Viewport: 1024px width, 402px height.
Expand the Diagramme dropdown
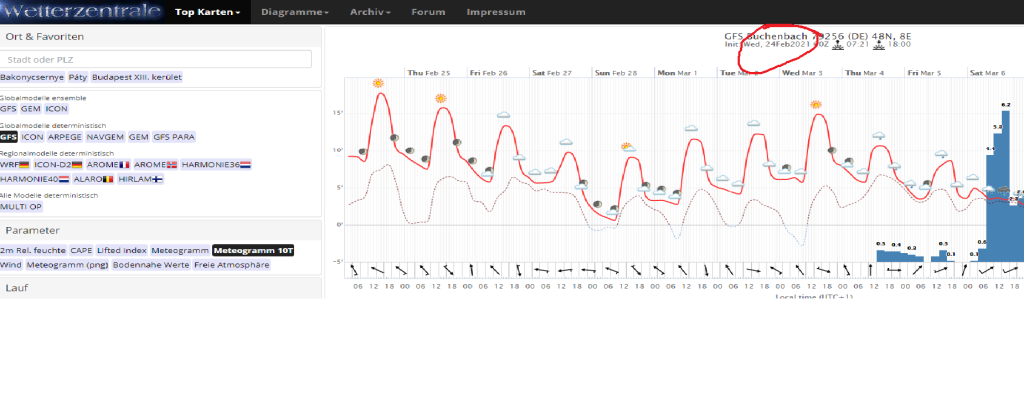coord(294,13)
